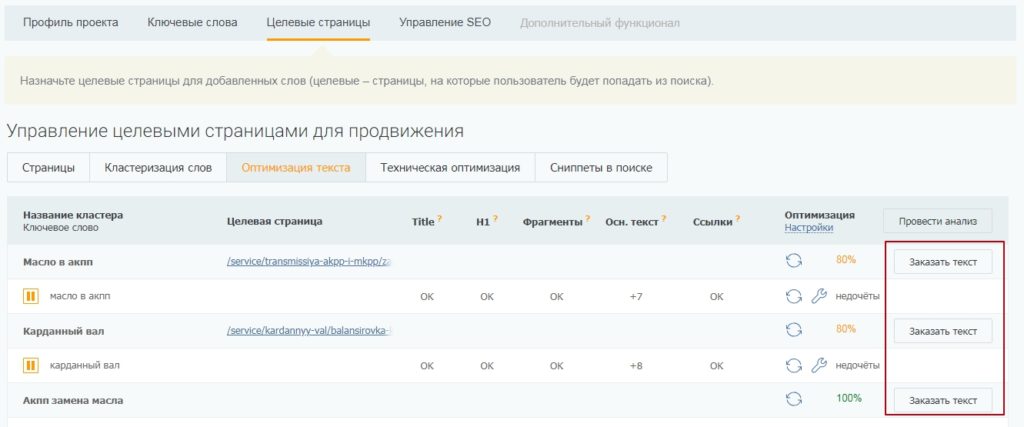The height and width of the screenshot is (427, 1024).
Task: Click Провести анализ button
Action: (937, 221)
